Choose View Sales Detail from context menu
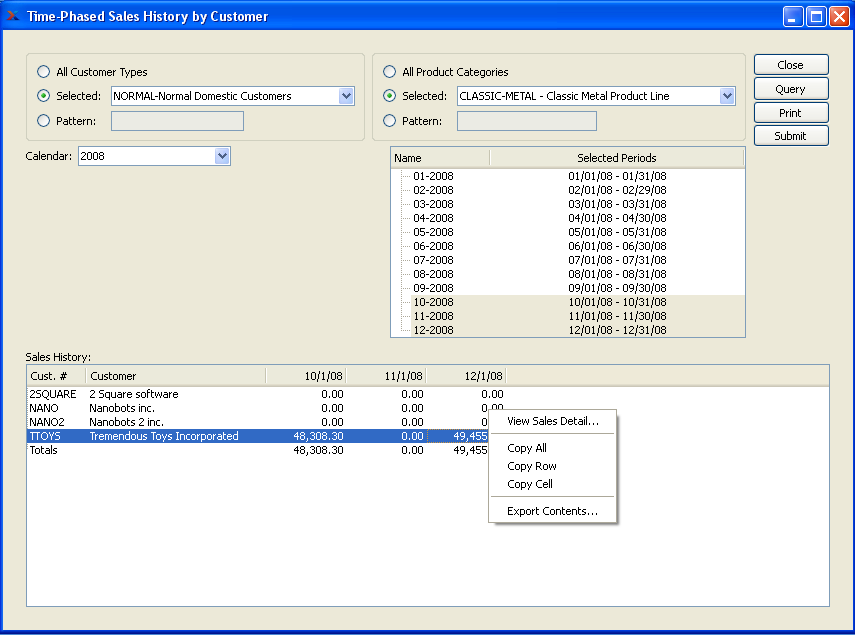The width and height of the screenshot is (855, 635). tap(553, 421)
